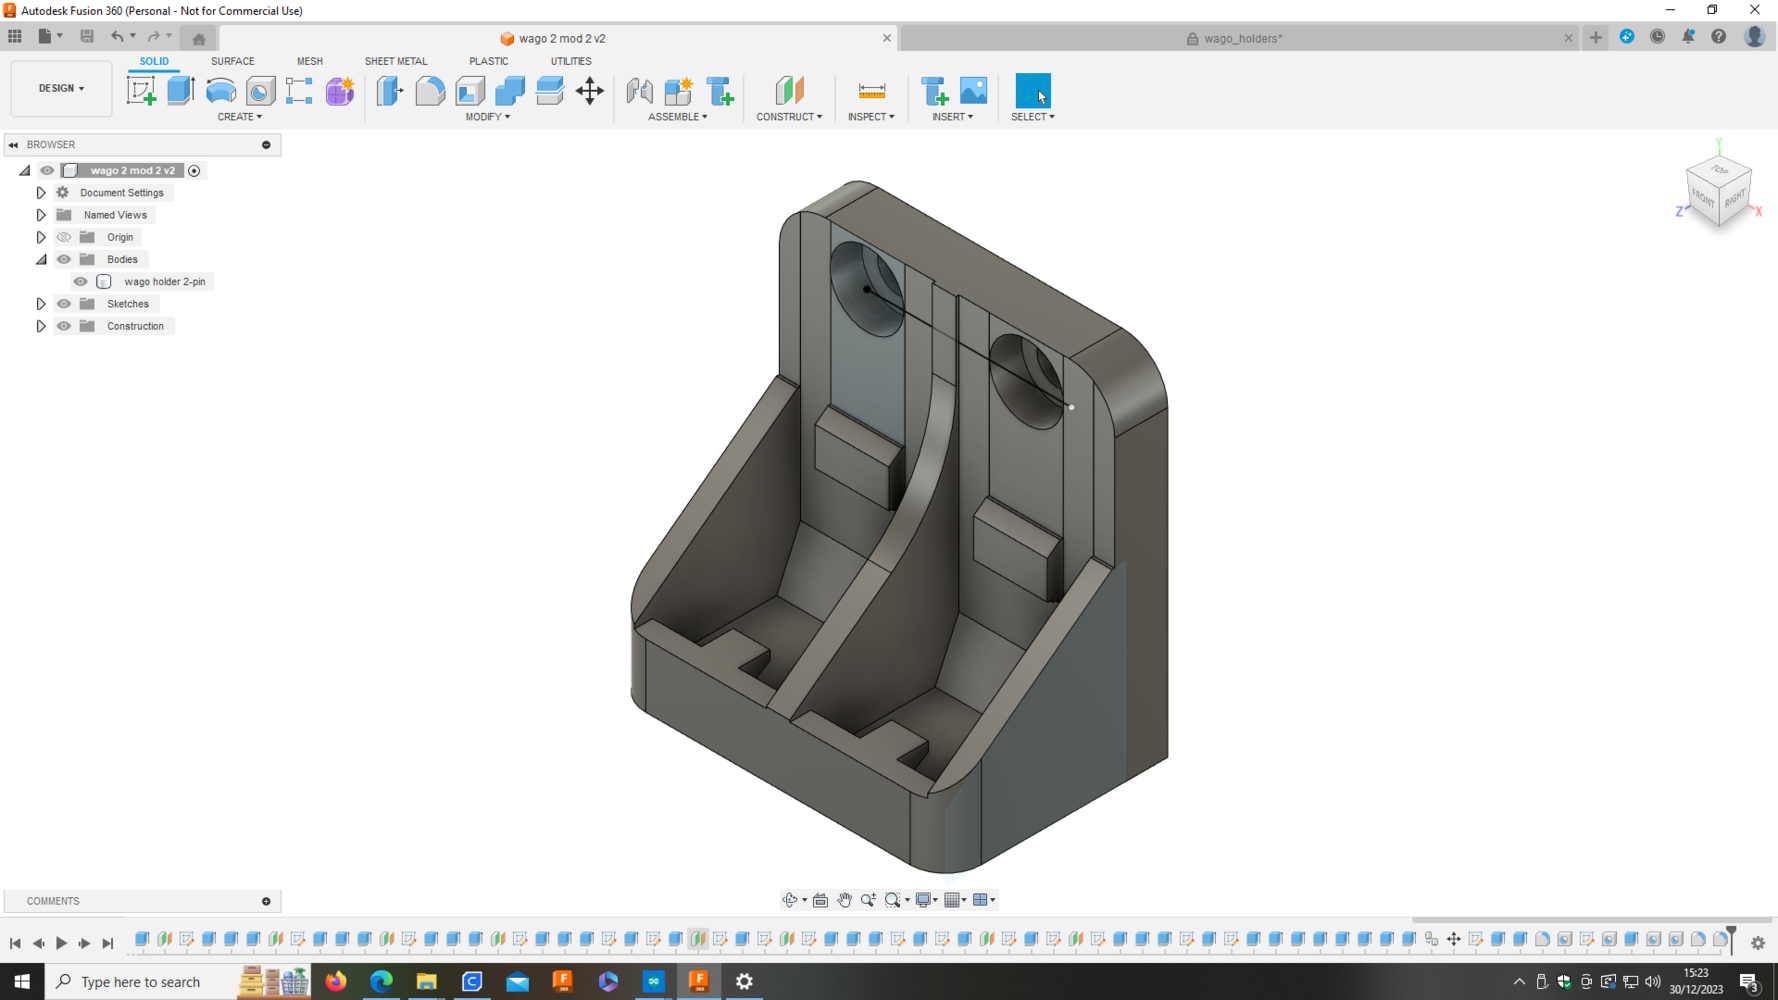Toggle Sketches folder visibility

pos(64,304)
